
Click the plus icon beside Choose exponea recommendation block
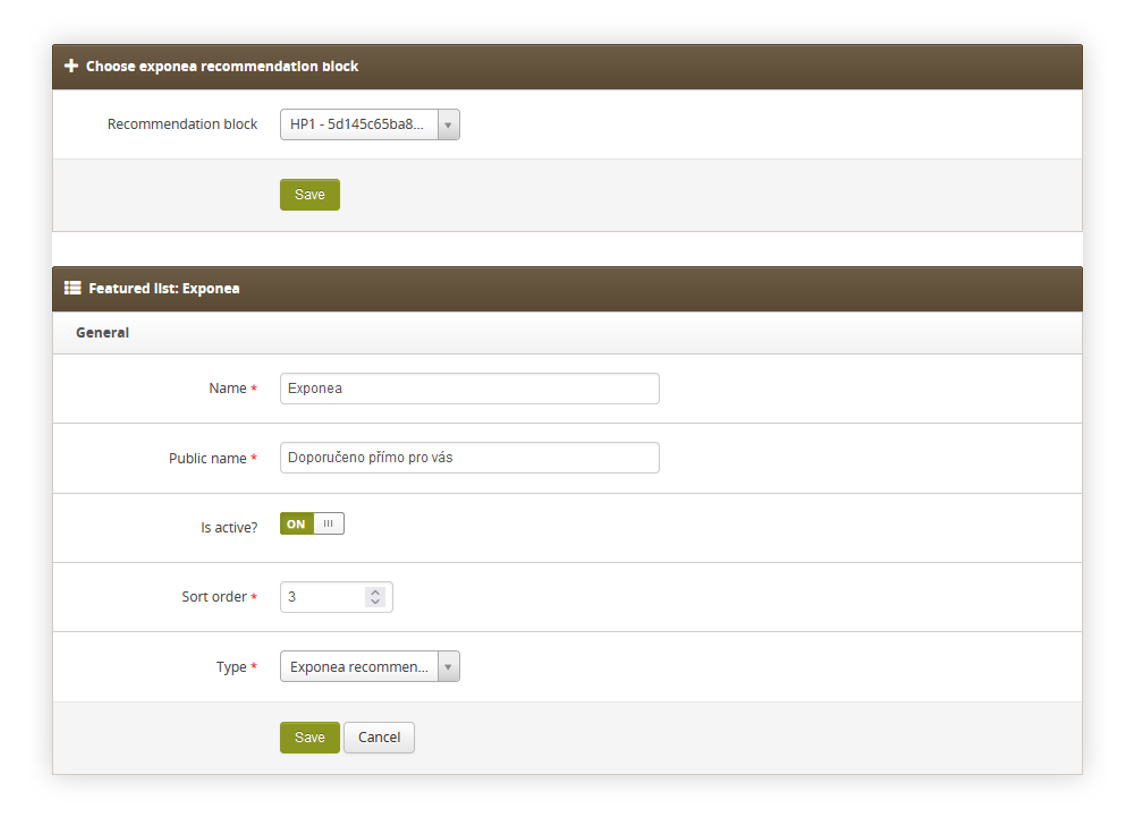[x=71, y=66]
